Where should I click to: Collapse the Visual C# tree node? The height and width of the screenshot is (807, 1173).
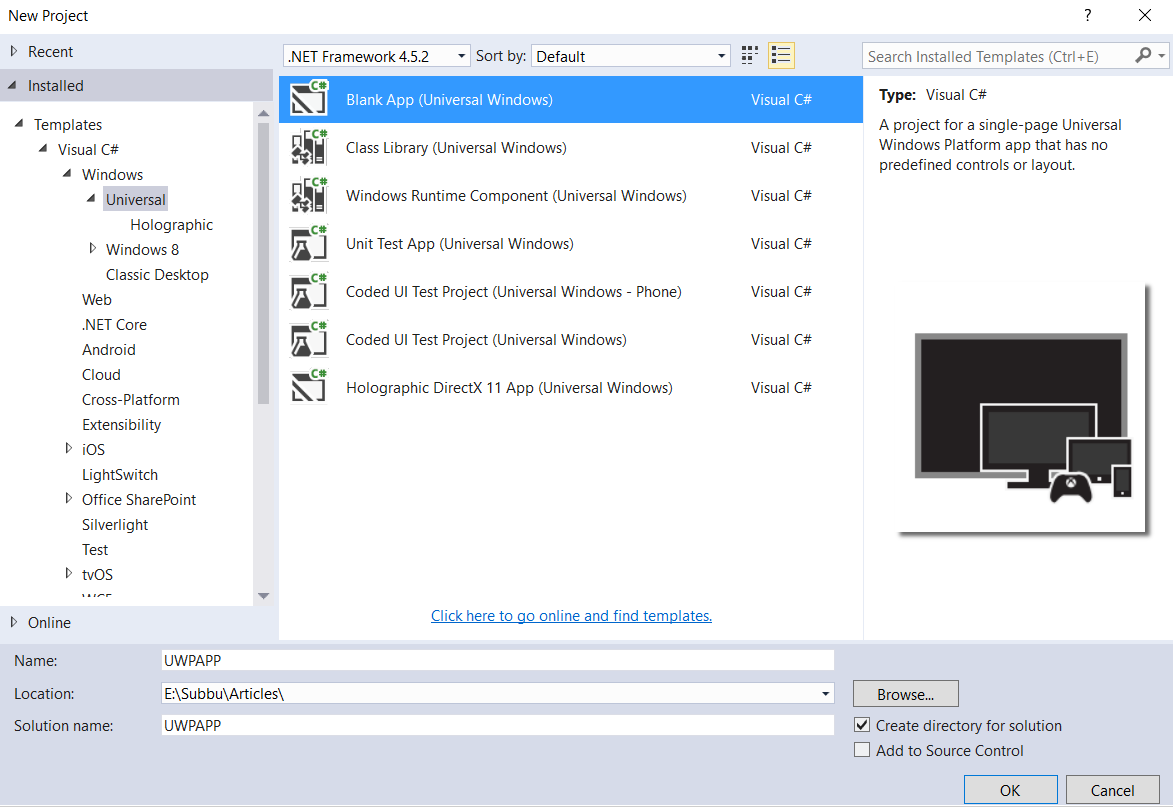coord(43,149)
